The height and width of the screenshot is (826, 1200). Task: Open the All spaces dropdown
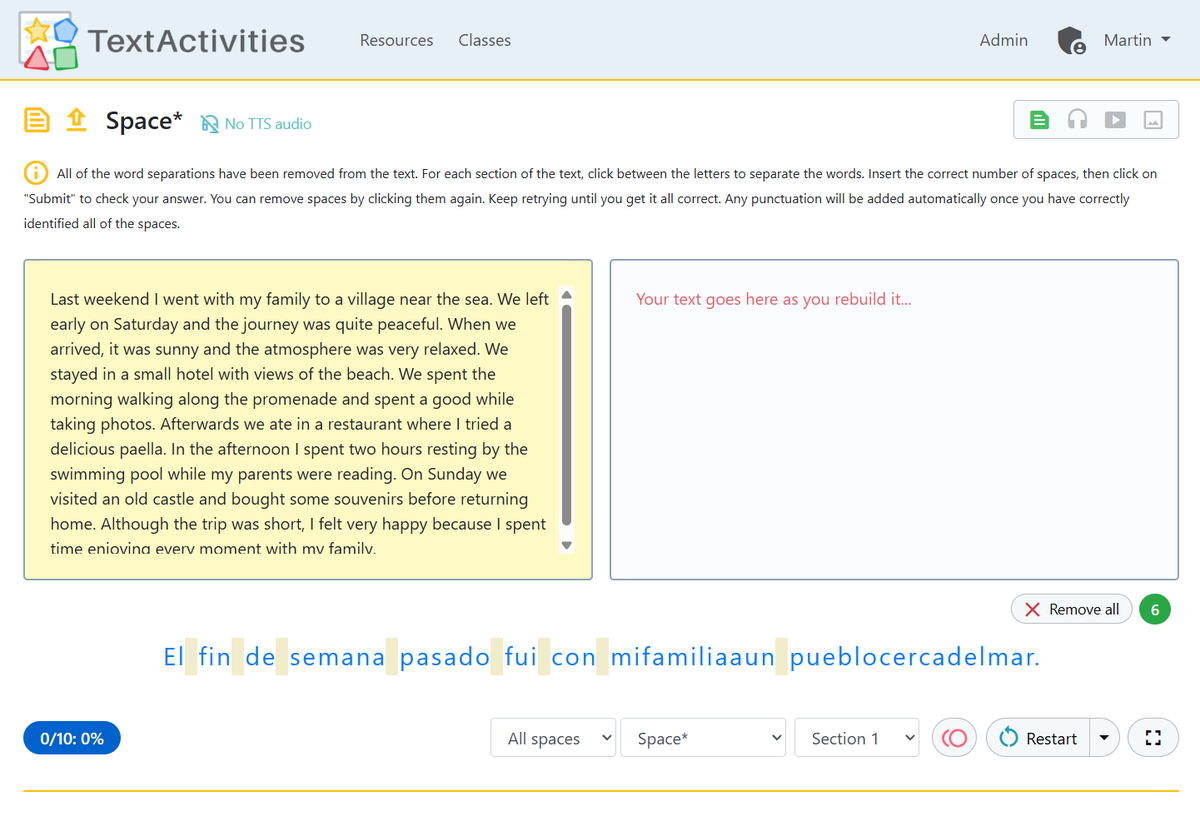(x=553, y=738)
